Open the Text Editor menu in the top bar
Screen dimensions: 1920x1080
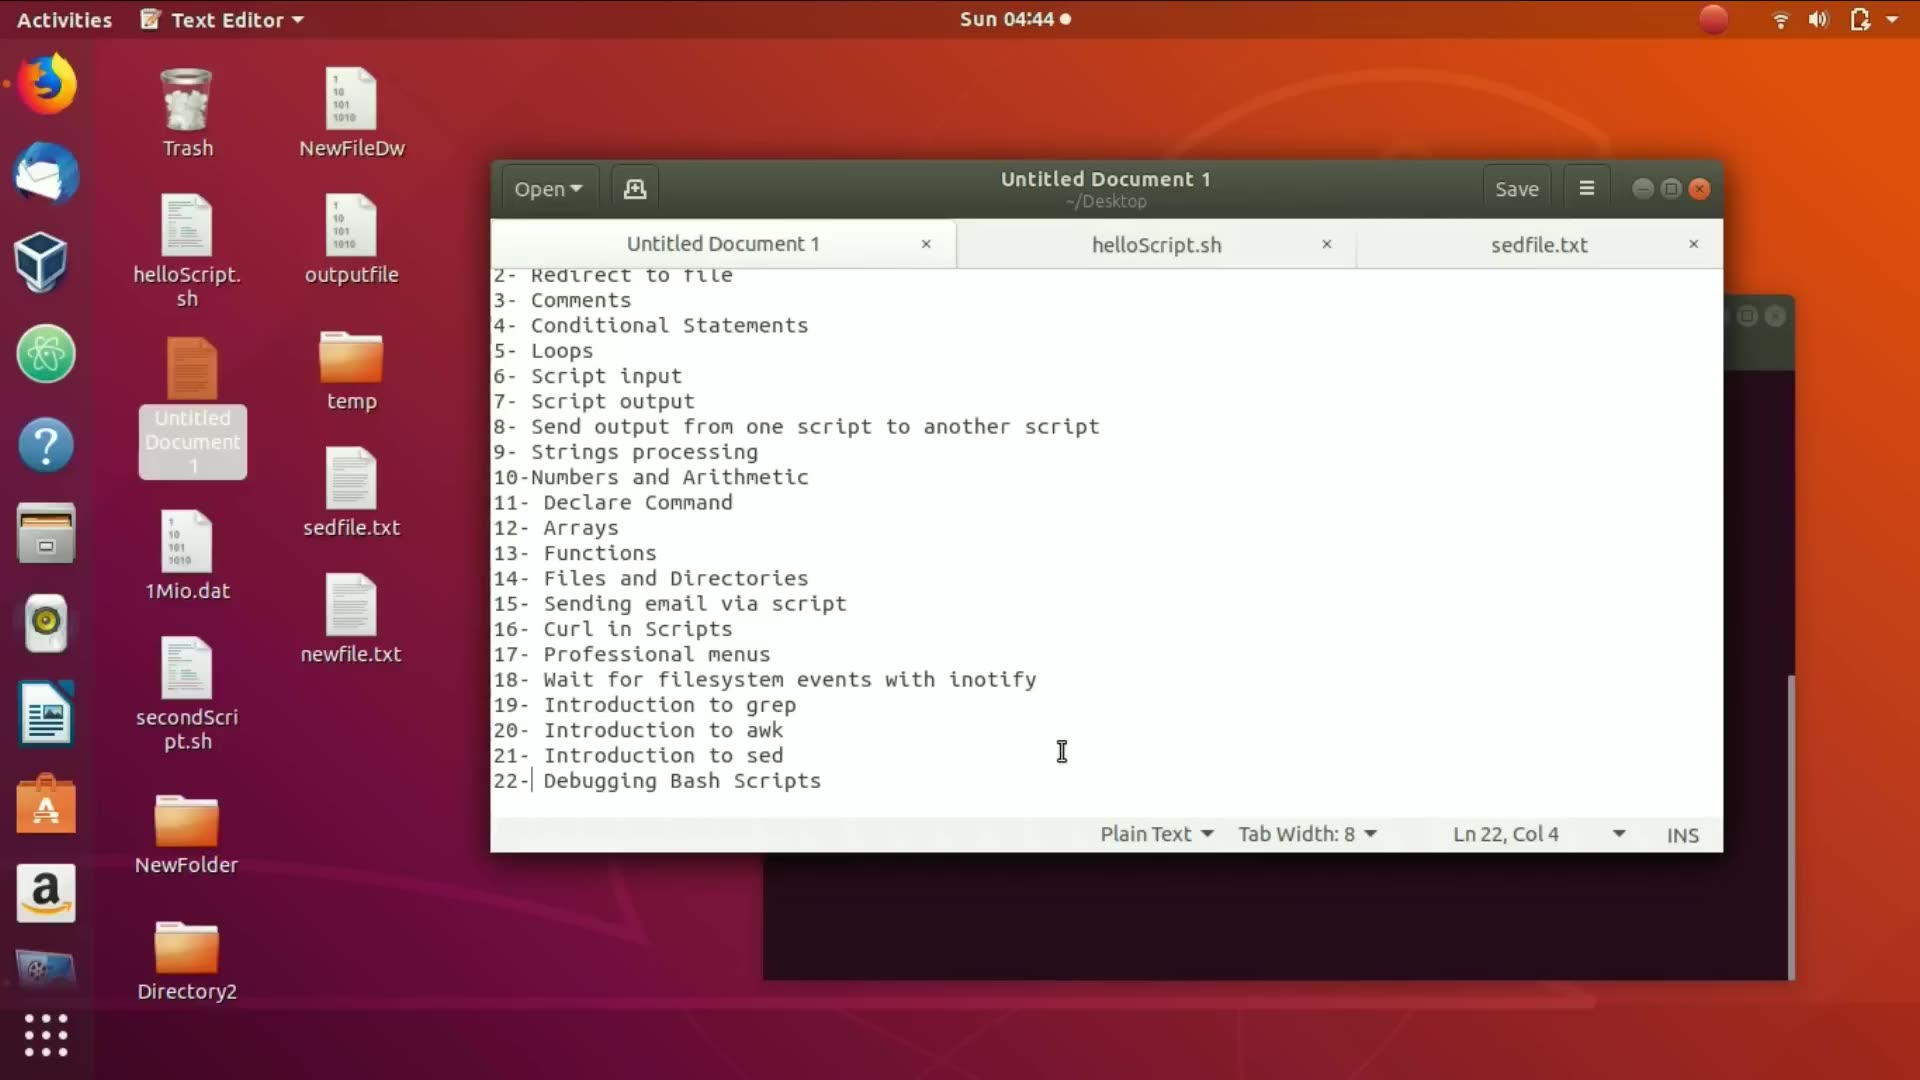click(x=221, y=19)
